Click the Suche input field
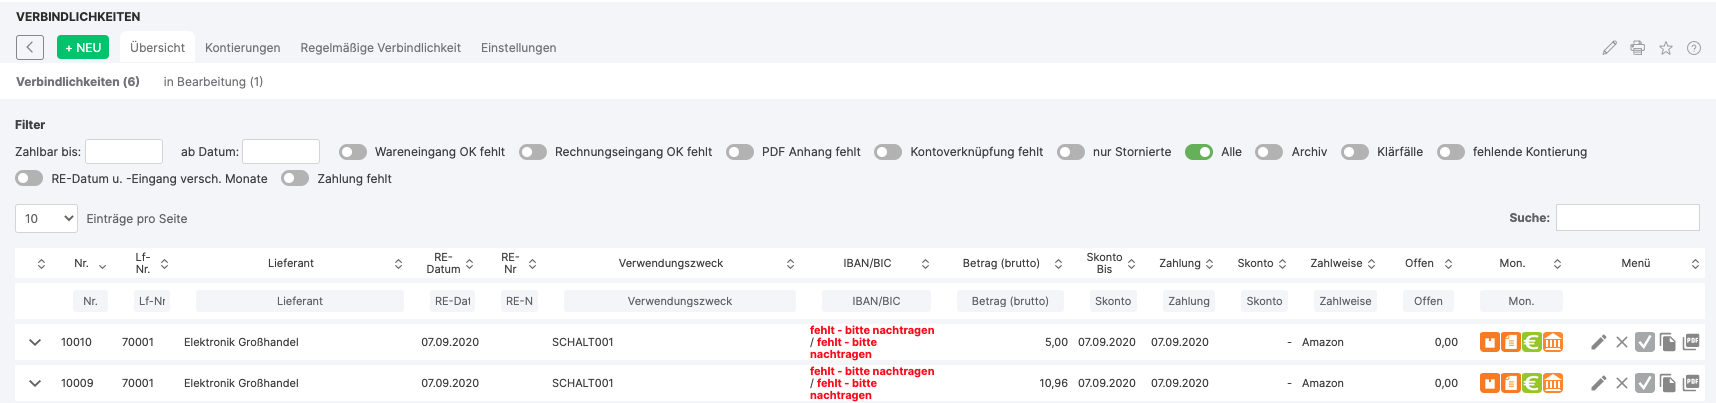This screenshot has height=403, width=1716. click(x=1627, y=217)
